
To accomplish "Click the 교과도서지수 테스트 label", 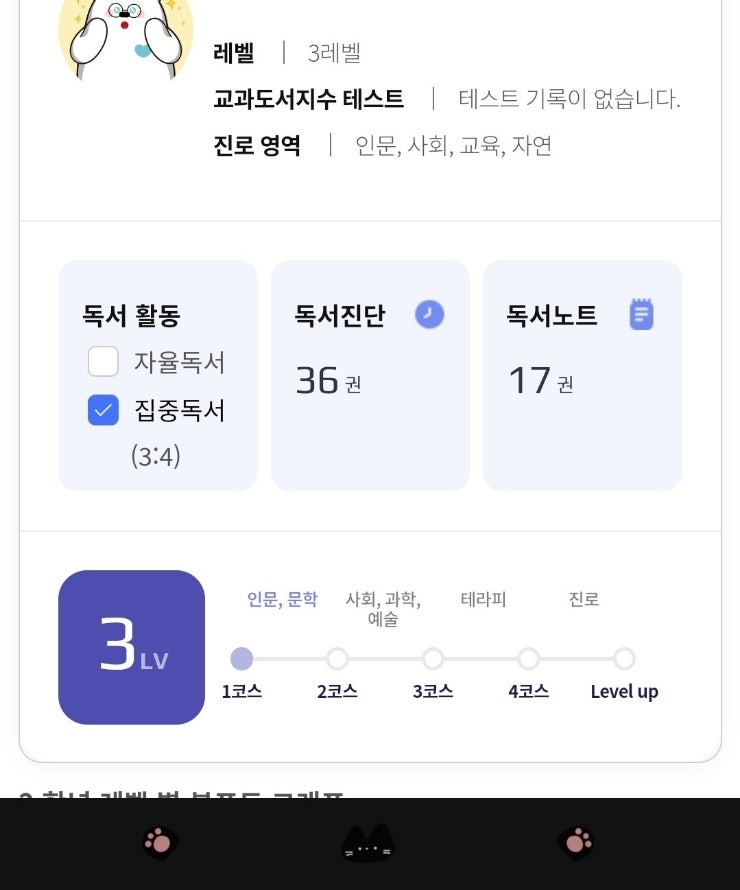I will tap(308, 99).
